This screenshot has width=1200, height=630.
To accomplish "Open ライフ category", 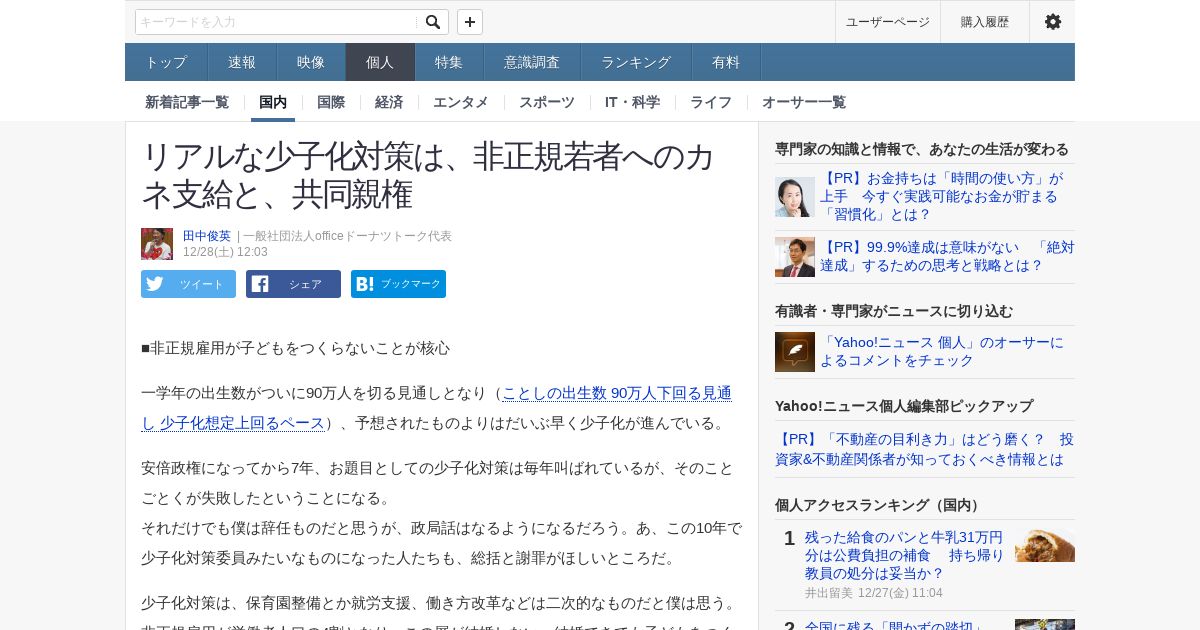I will click(711, 102).
